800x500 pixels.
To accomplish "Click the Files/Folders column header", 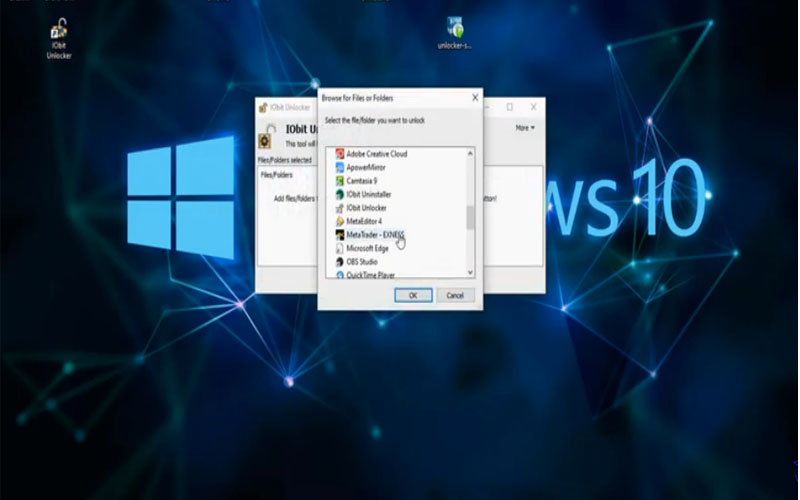I will (x=277, y=175).
